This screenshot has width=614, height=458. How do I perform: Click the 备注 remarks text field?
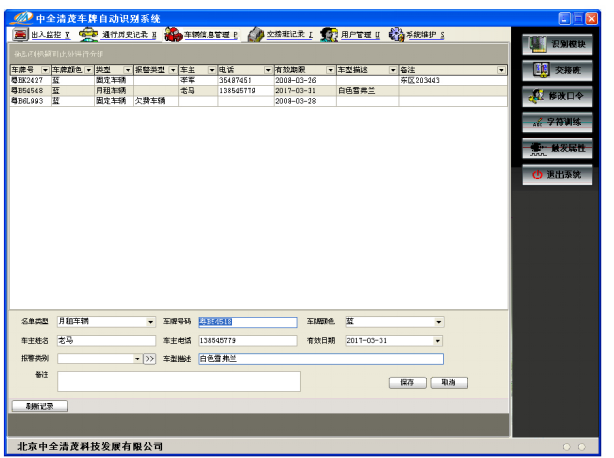(x=178, y=381)
